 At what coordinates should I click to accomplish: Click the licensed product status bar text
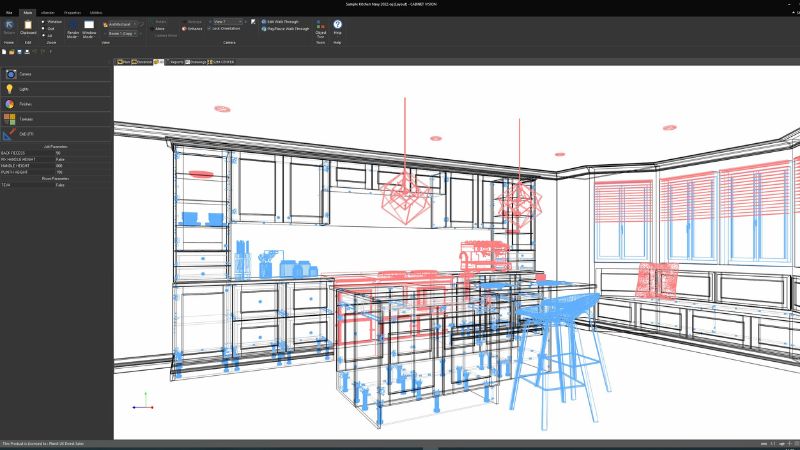(43, 444)
